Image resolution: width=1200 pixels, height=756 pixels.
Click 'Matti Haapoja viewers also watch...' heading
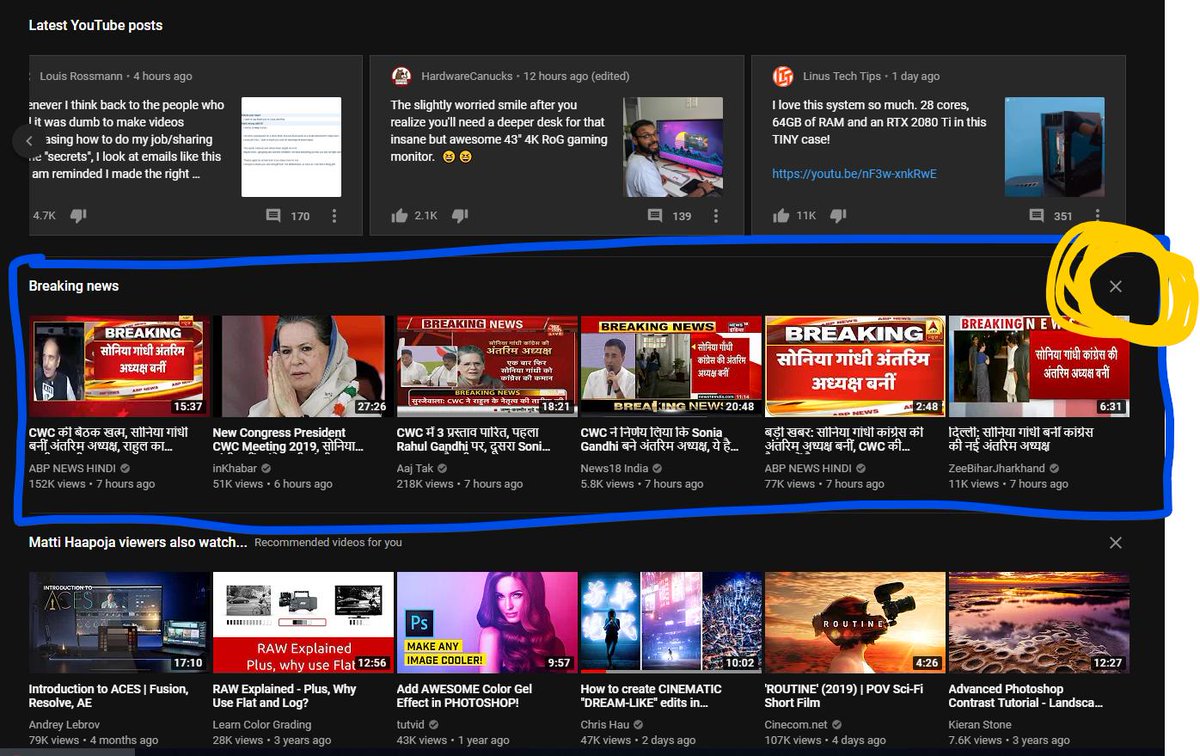[138, 542]
